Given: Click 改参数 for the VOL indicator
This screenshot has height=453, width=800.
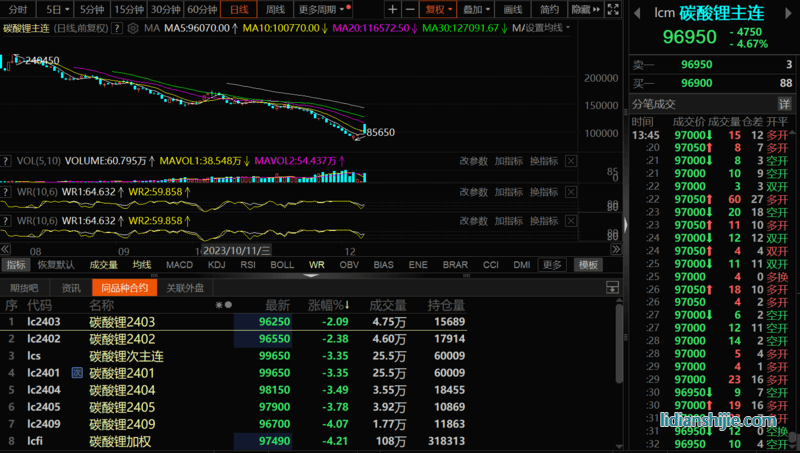Looking at the screenshot, I should pos(473,160).
